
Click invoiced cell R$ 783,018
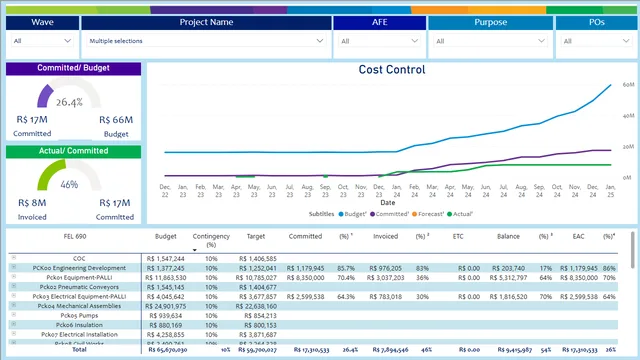coord(386,297)
